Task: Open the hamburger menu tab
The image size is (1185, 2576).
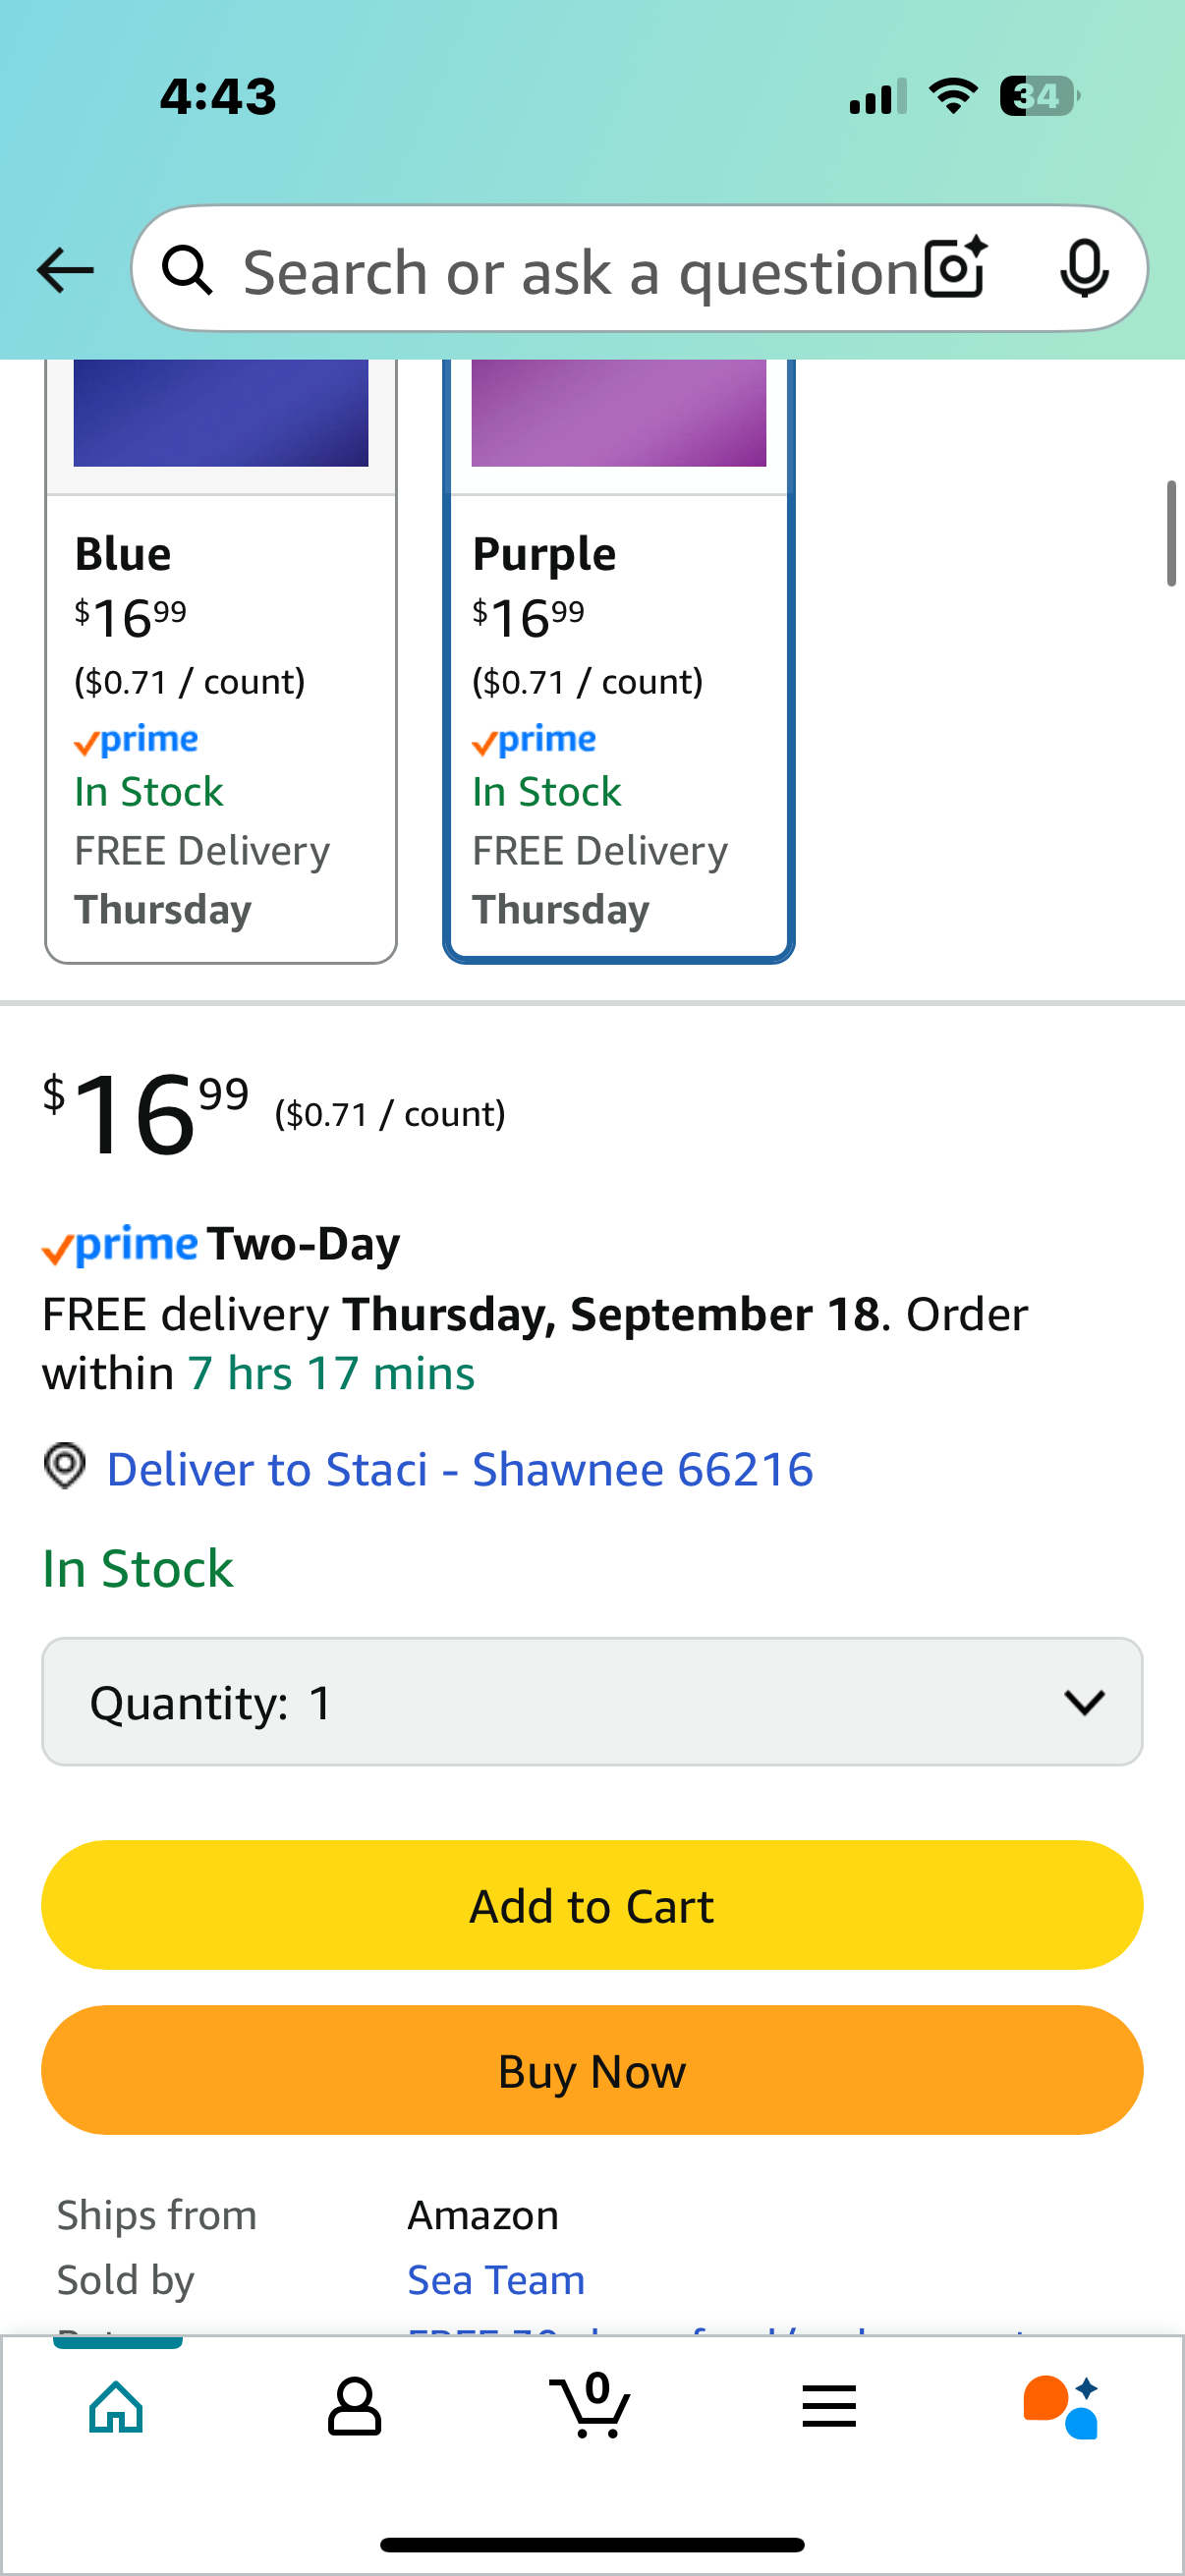Action: click(828, 2406)
